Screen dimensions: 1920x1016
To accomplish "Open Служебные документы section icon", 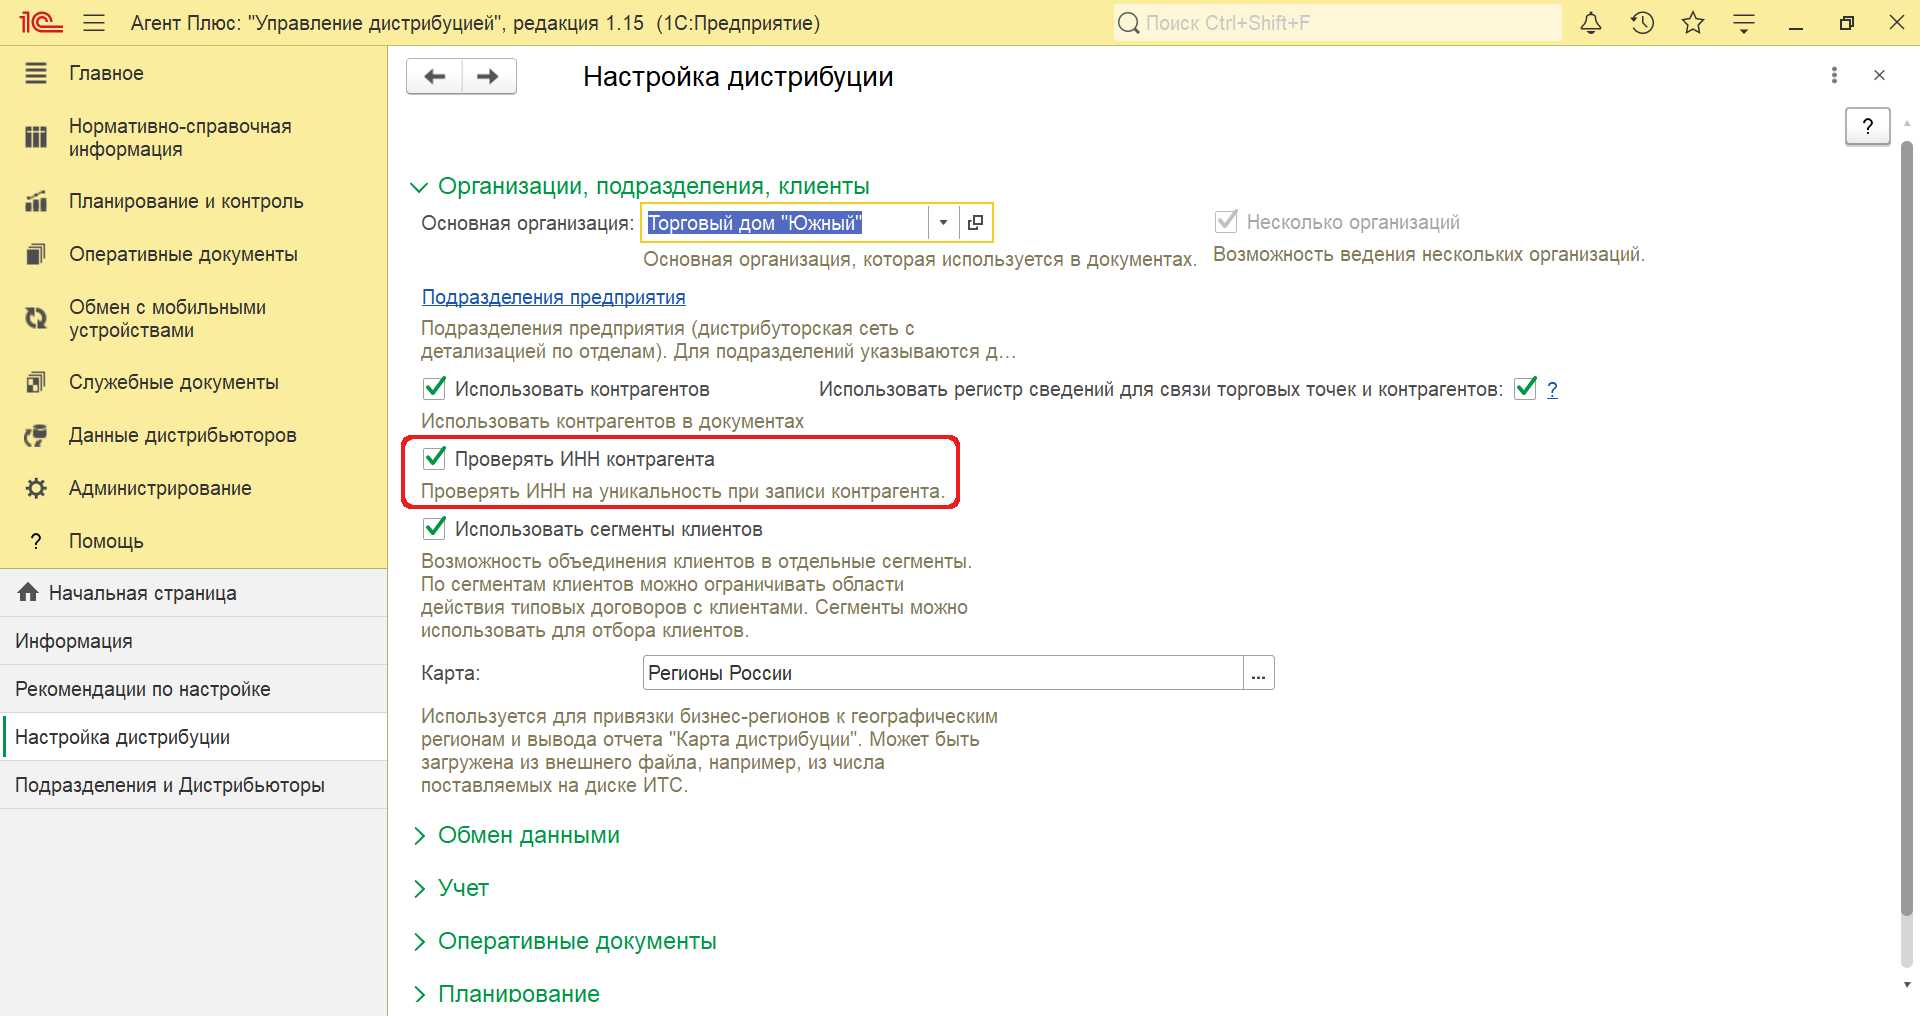I will click(36, 382).
